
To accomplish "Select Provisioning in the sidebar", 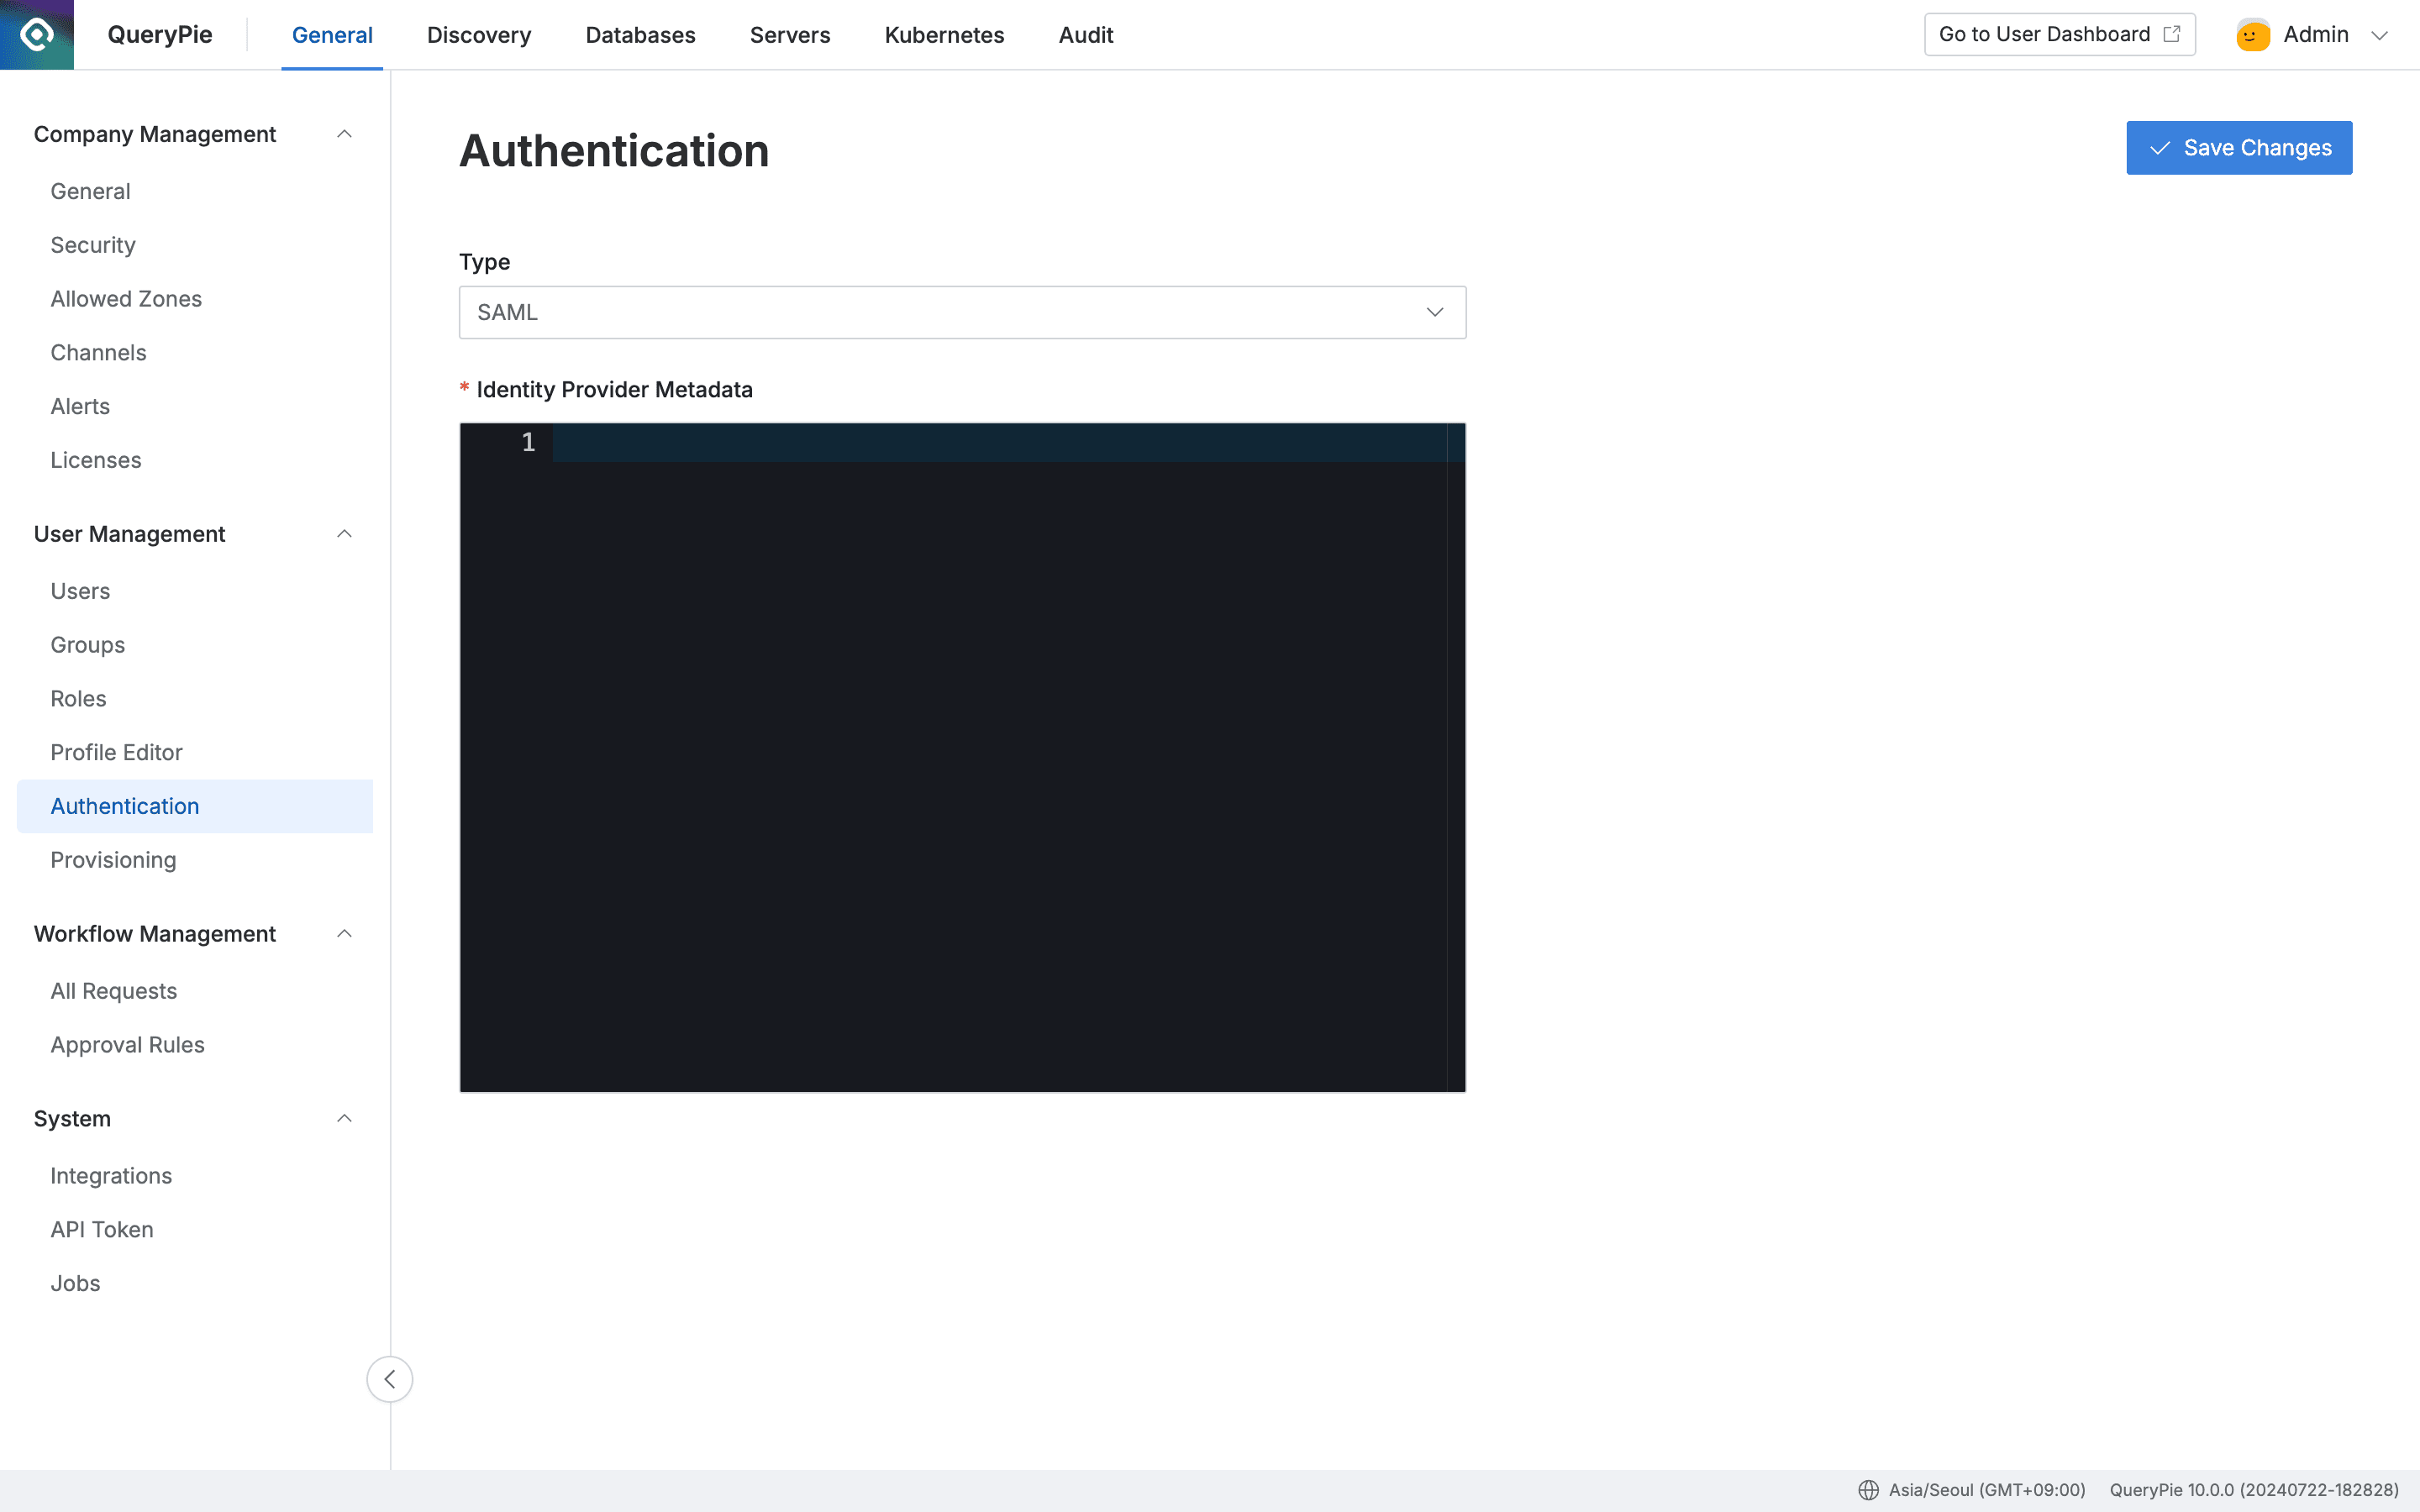I will tap(113, 859).
